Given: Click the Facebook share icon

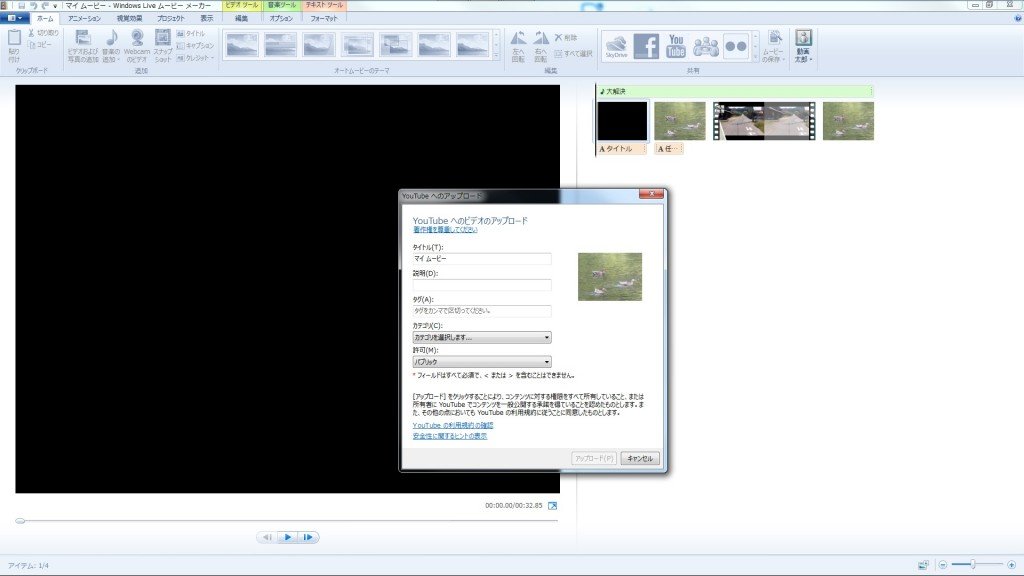Looking at the screenshot, I should click(646, 47).
